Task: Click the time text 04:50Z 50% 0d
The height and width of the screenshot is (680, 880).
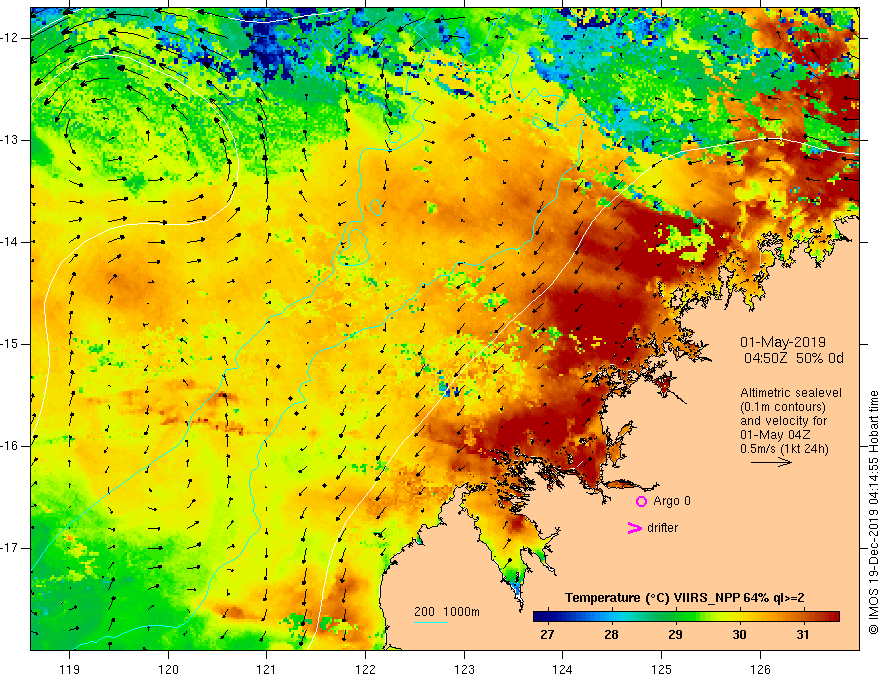Action: (x=794, y=359)
